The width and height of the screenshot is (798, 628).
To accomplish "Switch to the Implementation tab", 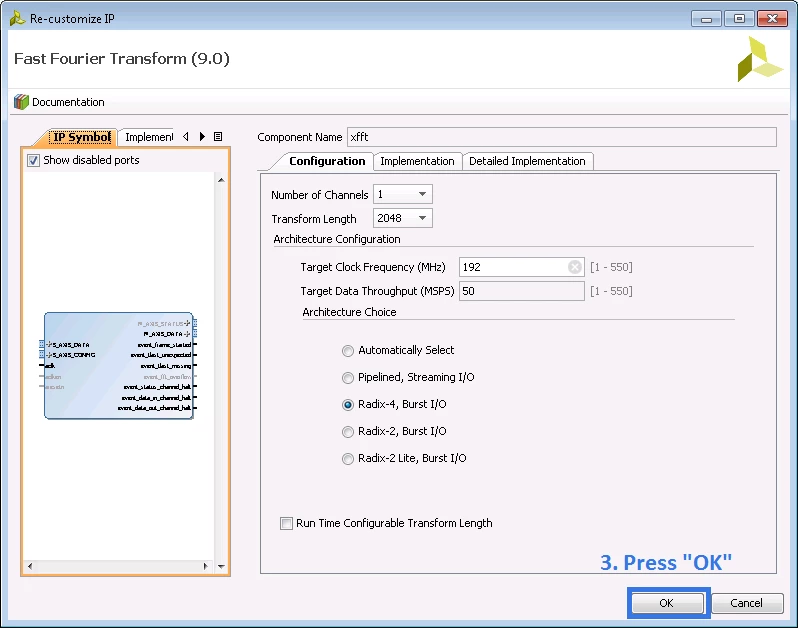I will click(x=417, y=161).
